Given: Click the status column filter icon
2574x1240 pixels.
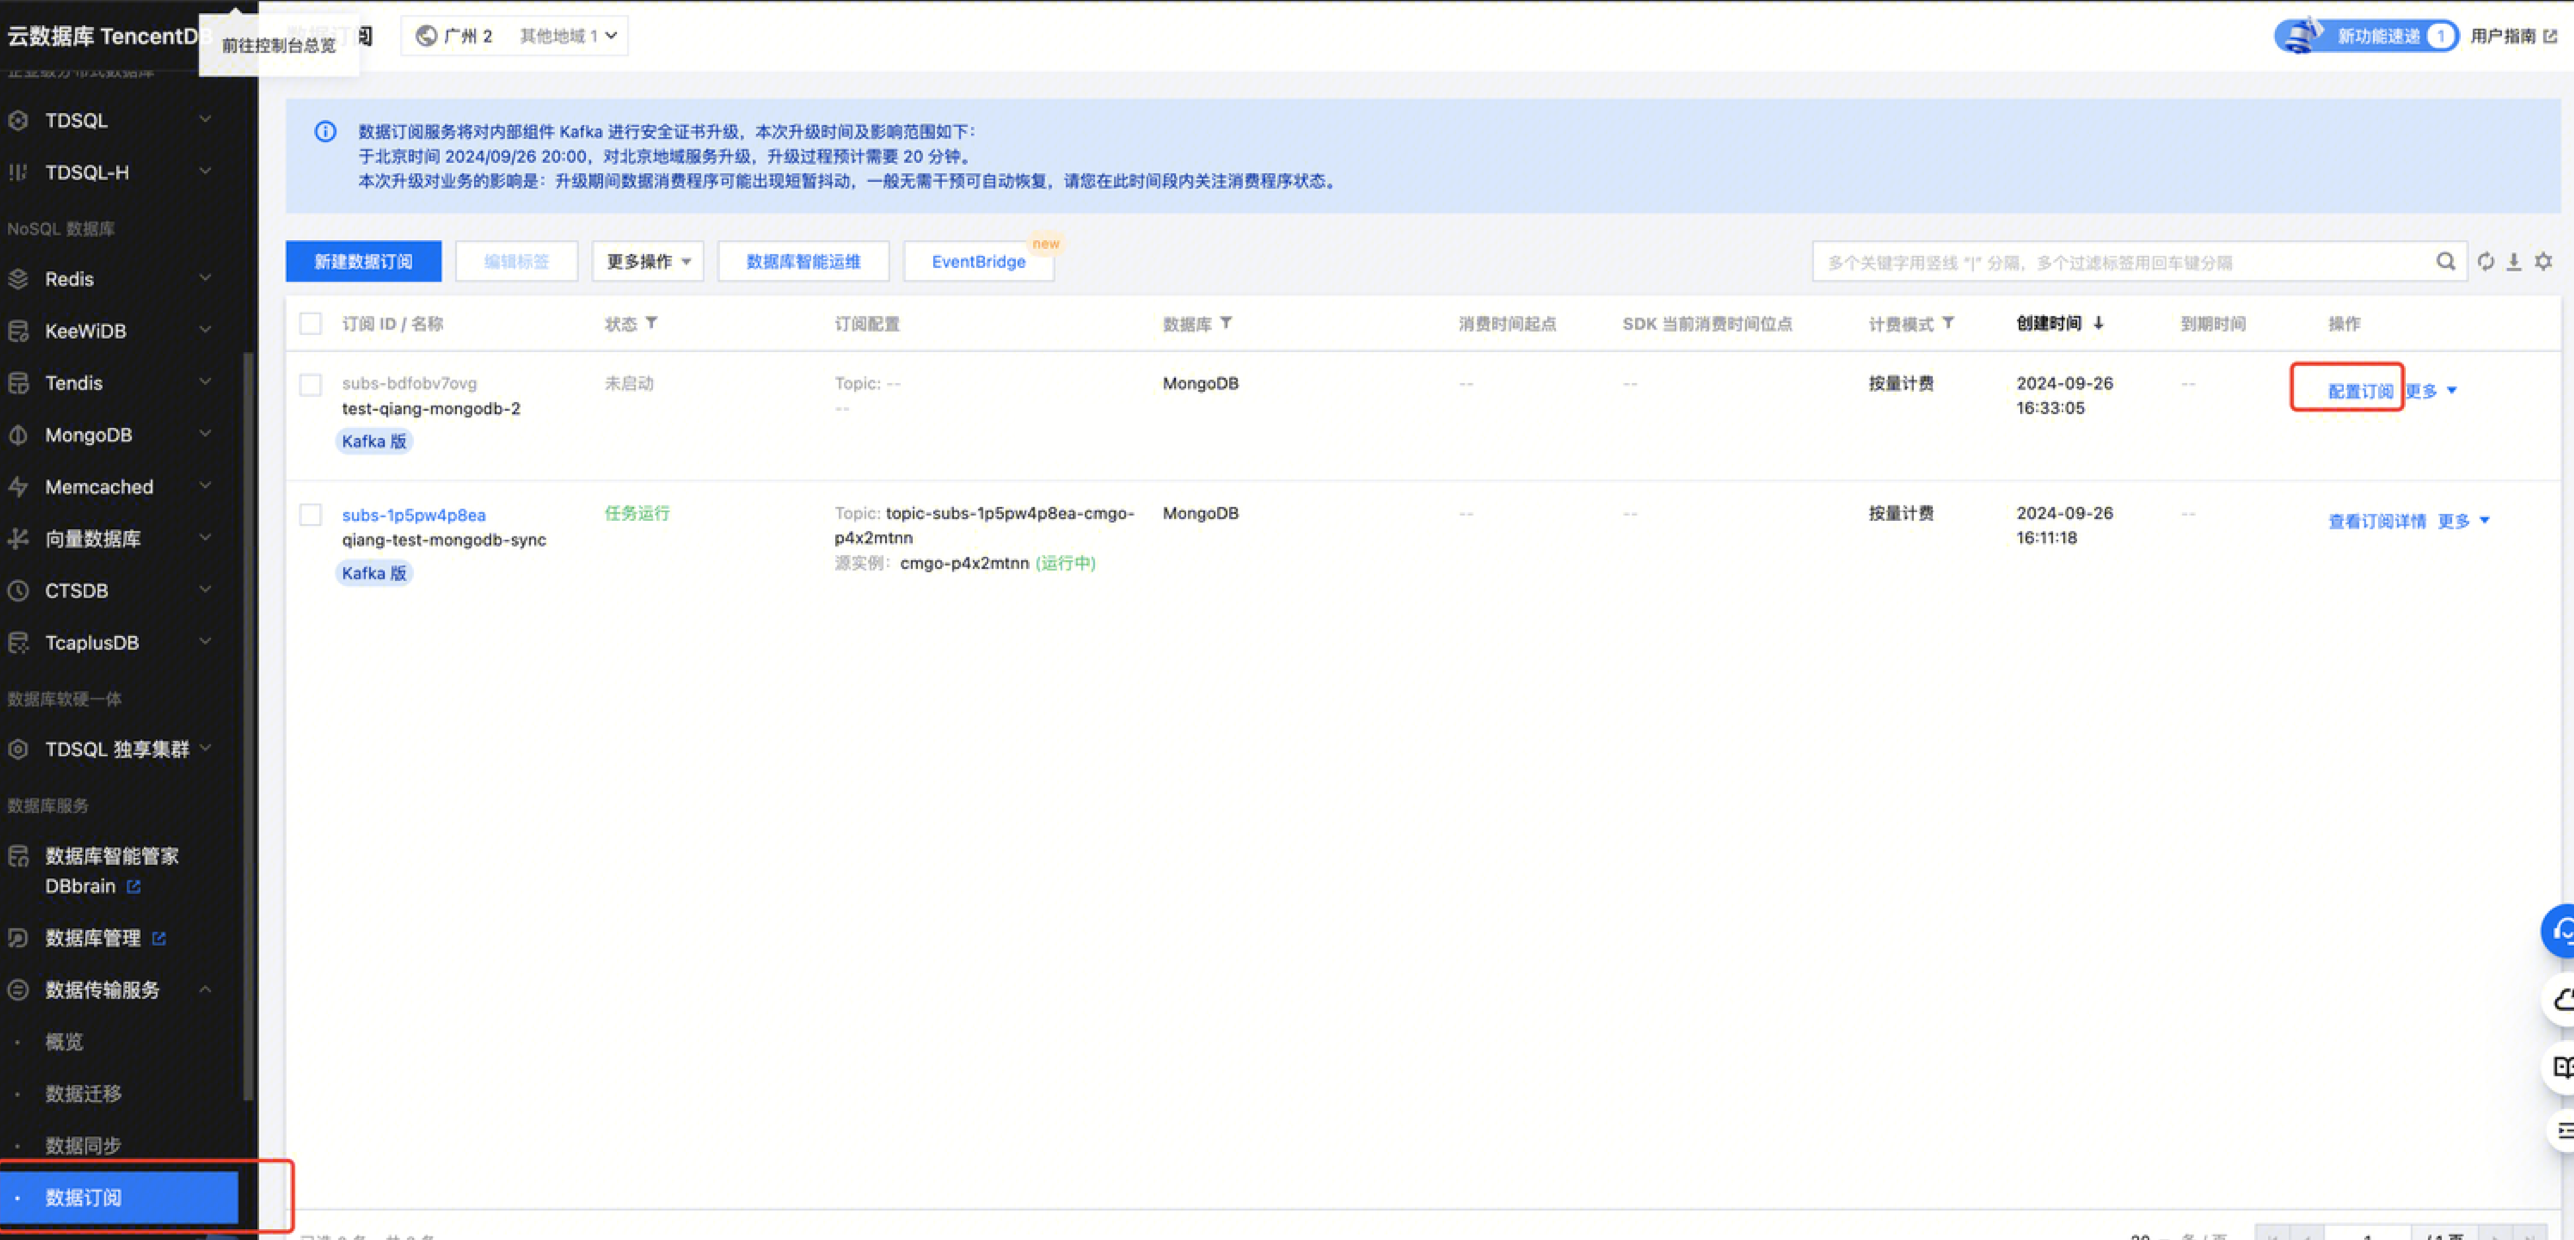Looking at the screenshot, I should pos(652,323).
